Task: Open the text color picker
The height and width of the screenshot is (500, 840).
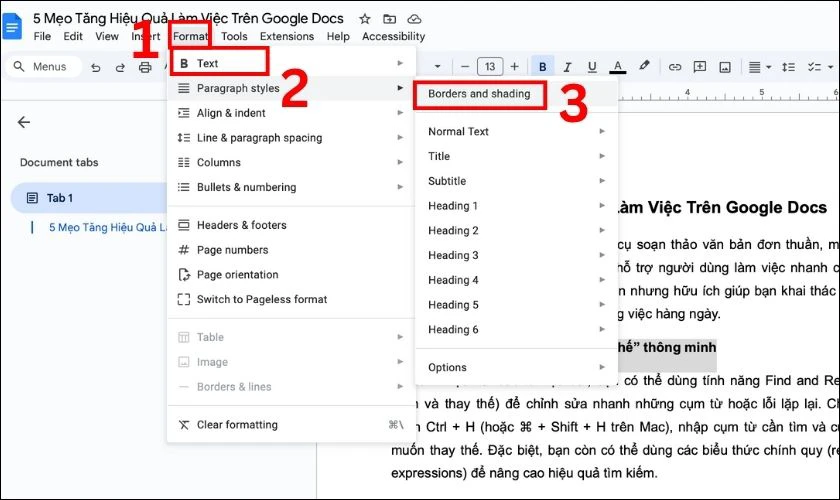Action: [618, 66]
